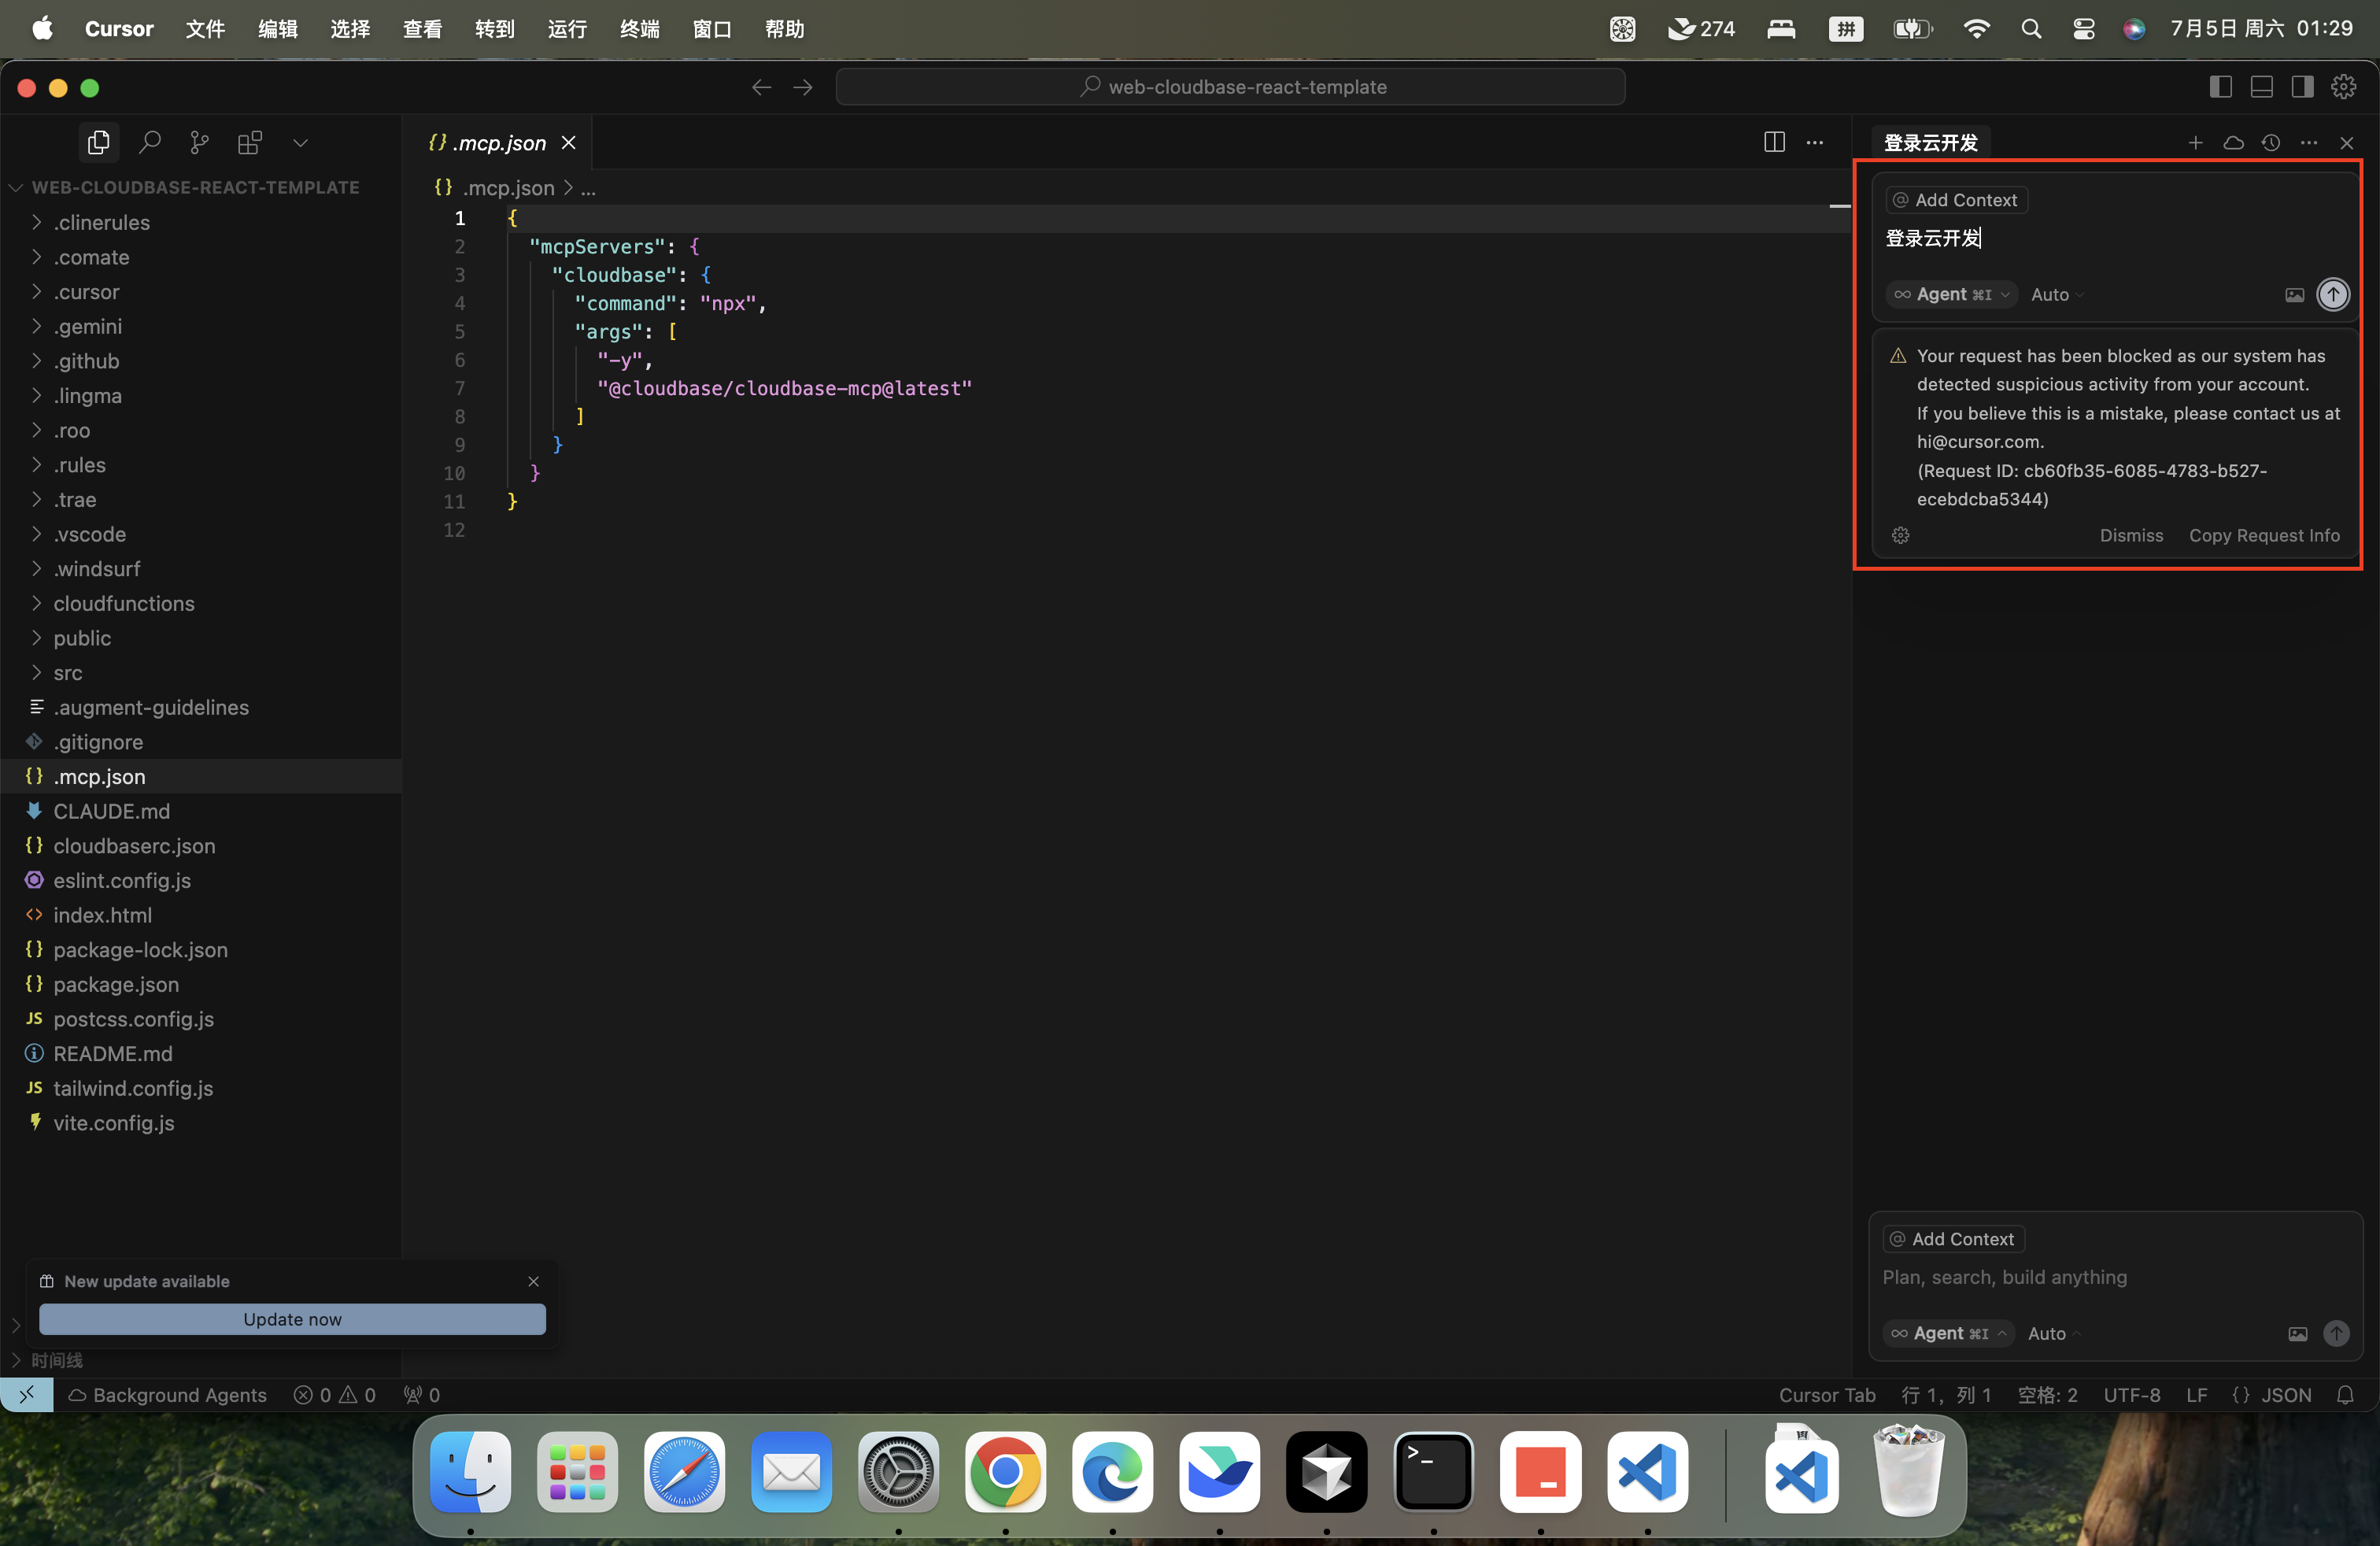The width and height of the screenshot is (2380, 1546).
Task: Click Update now button
Action: (x=292, y=1319)
